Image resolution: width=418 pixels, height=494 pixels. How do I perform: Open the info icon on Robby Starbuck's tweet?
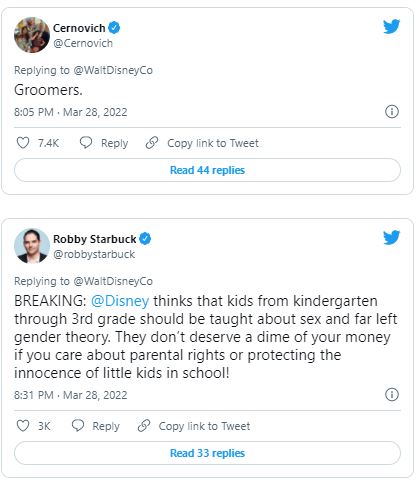pos(392,394)
